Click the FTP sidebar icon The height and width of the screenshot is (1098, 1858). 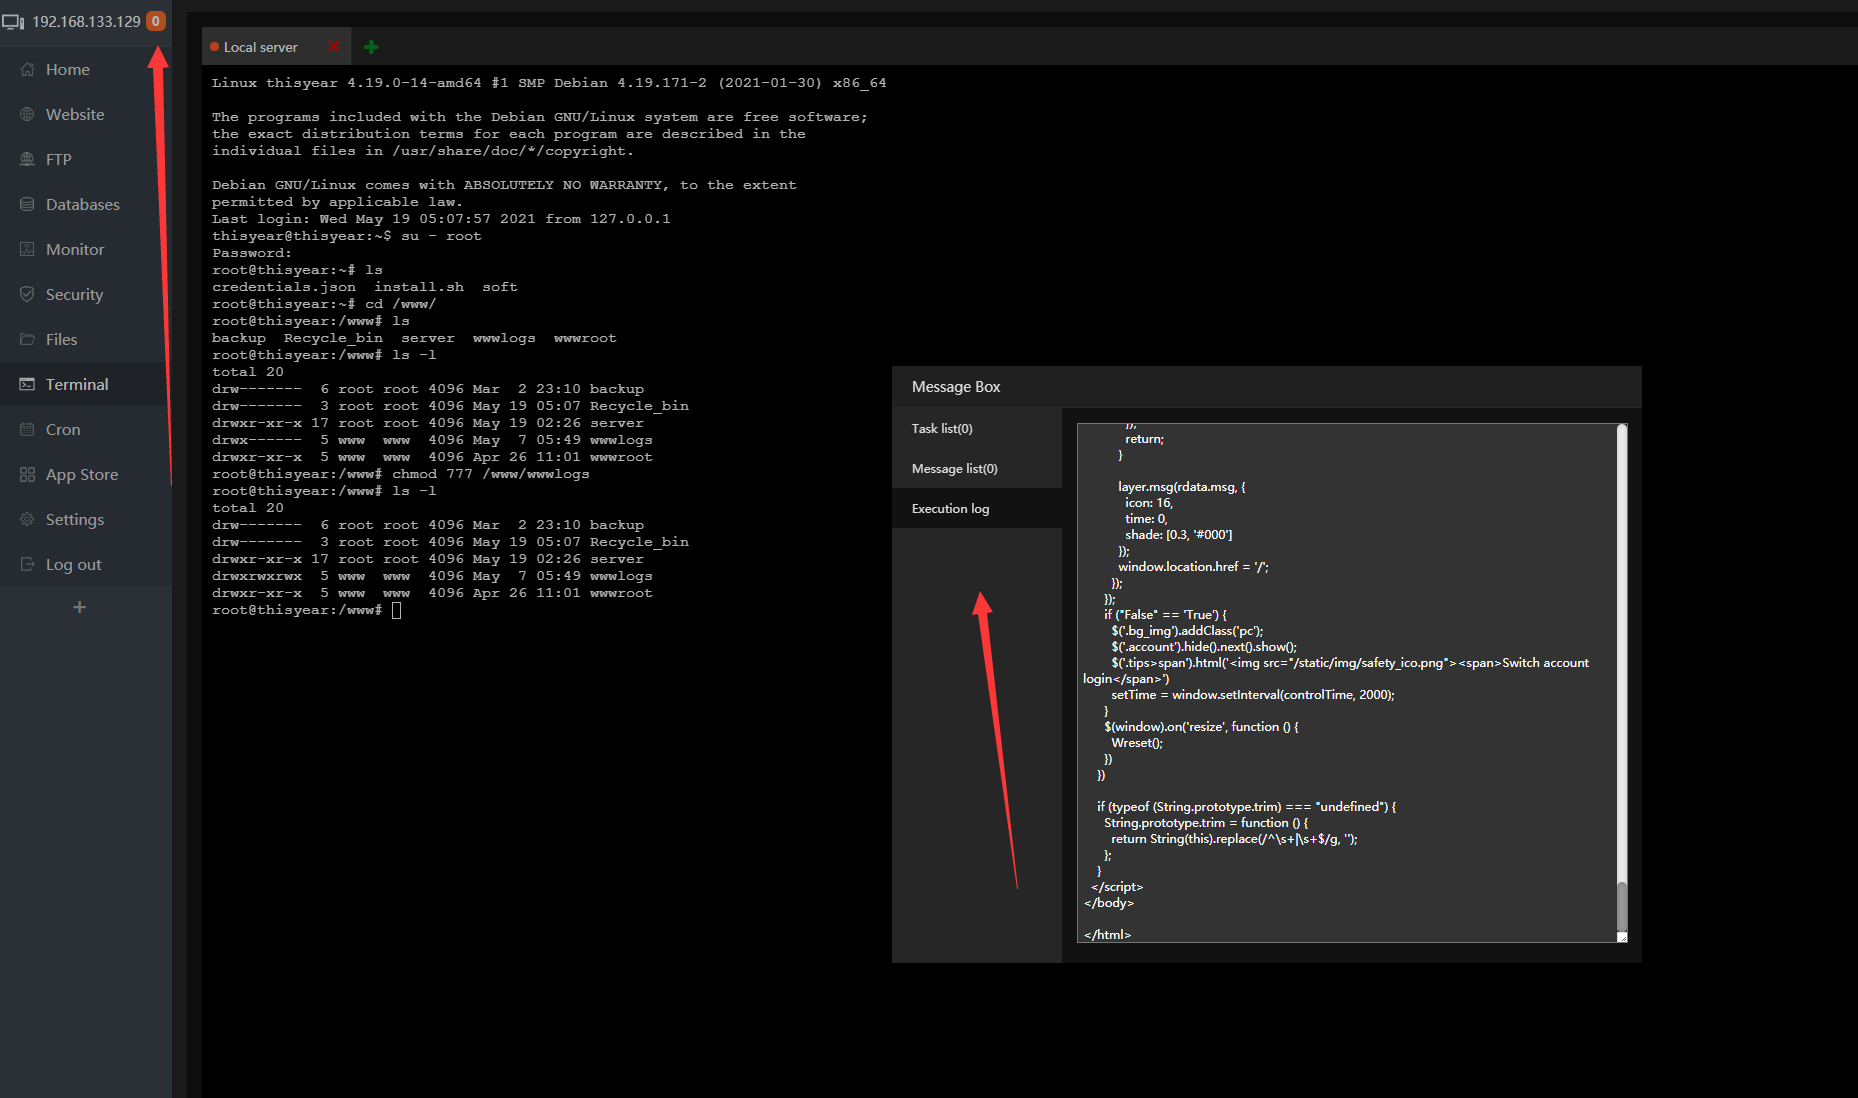[x=27, y=160]
